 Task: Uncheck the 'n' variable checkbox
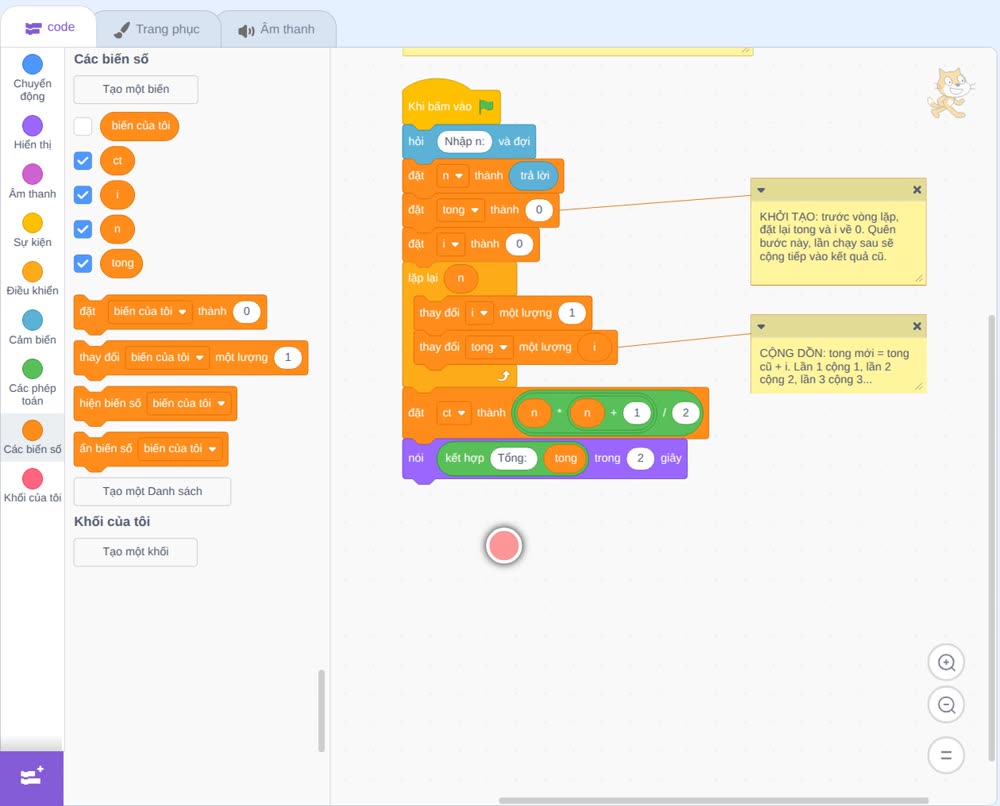[x=83, y=229]
